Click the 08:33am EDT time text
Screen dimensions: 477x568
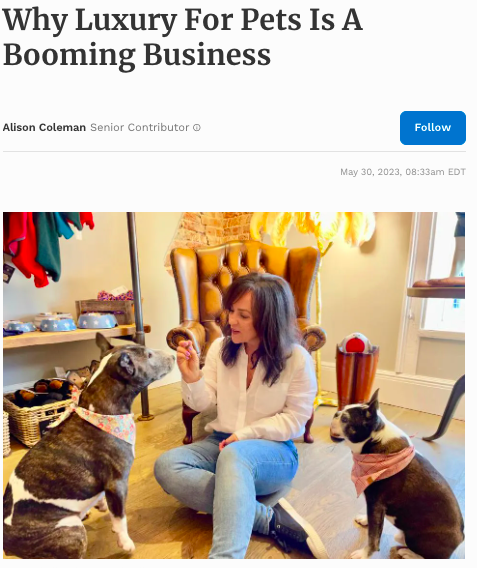click(x=436, y=172)
